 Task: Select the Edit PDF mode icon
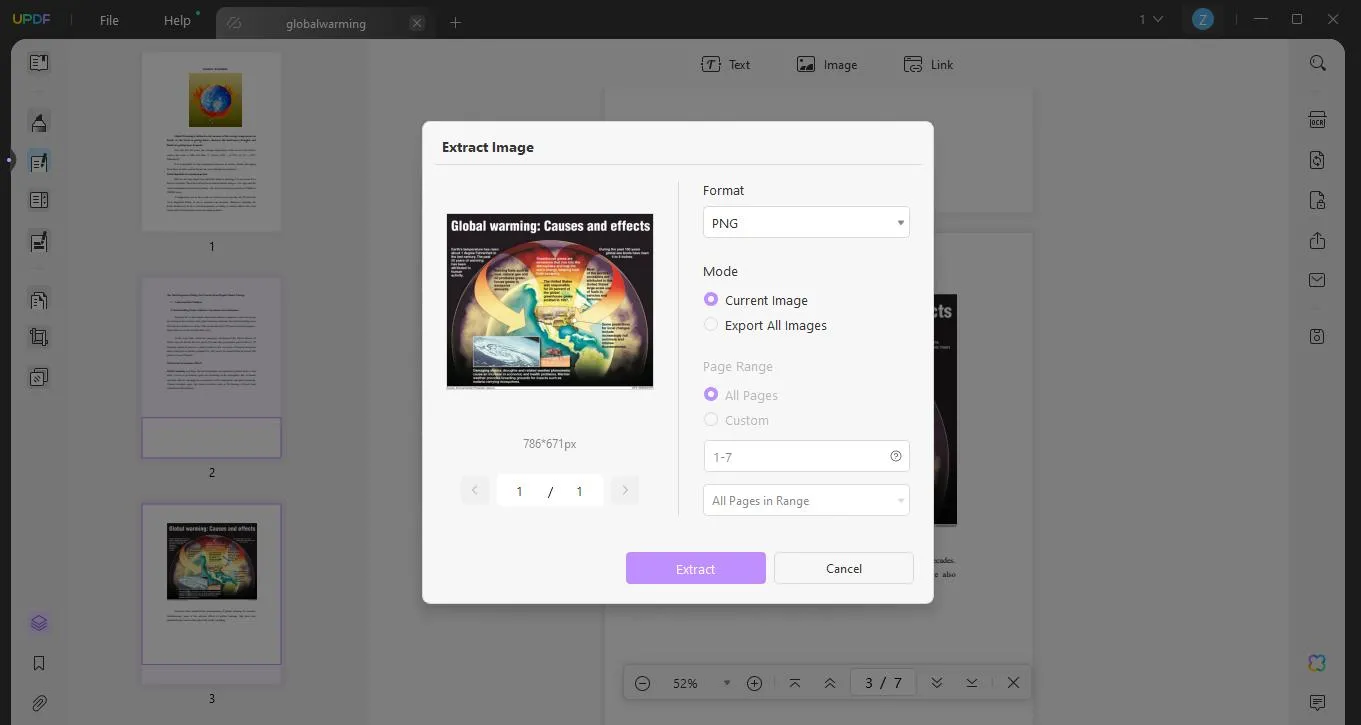tap(39, 162)
